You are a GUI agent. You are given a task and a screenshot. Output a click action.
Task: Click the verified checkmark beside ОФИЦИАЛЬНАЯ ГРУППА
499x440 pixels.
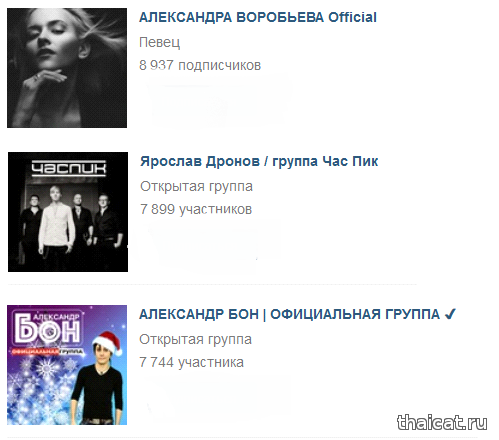click(x=450, y=314)
